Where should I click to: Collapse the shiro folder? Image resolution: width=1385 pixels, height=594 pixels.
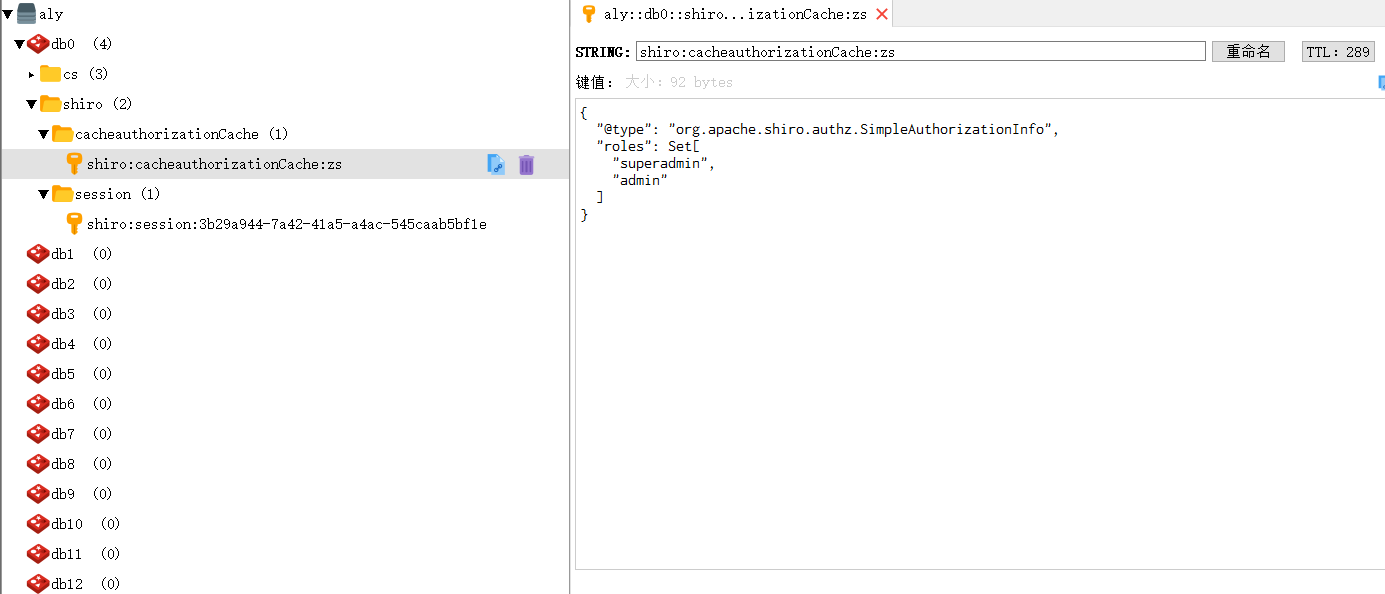[x=31, y=103]
